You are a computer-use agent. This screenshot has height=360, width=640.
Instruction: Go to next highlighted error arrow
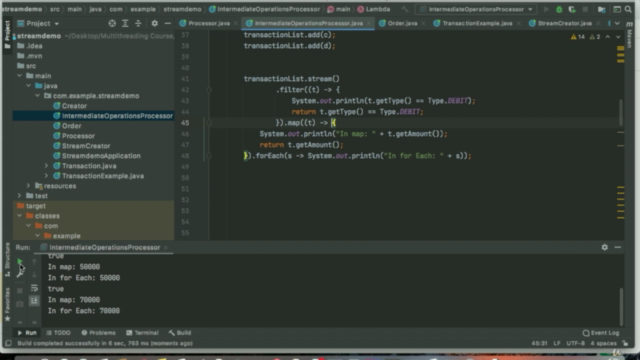618,37
